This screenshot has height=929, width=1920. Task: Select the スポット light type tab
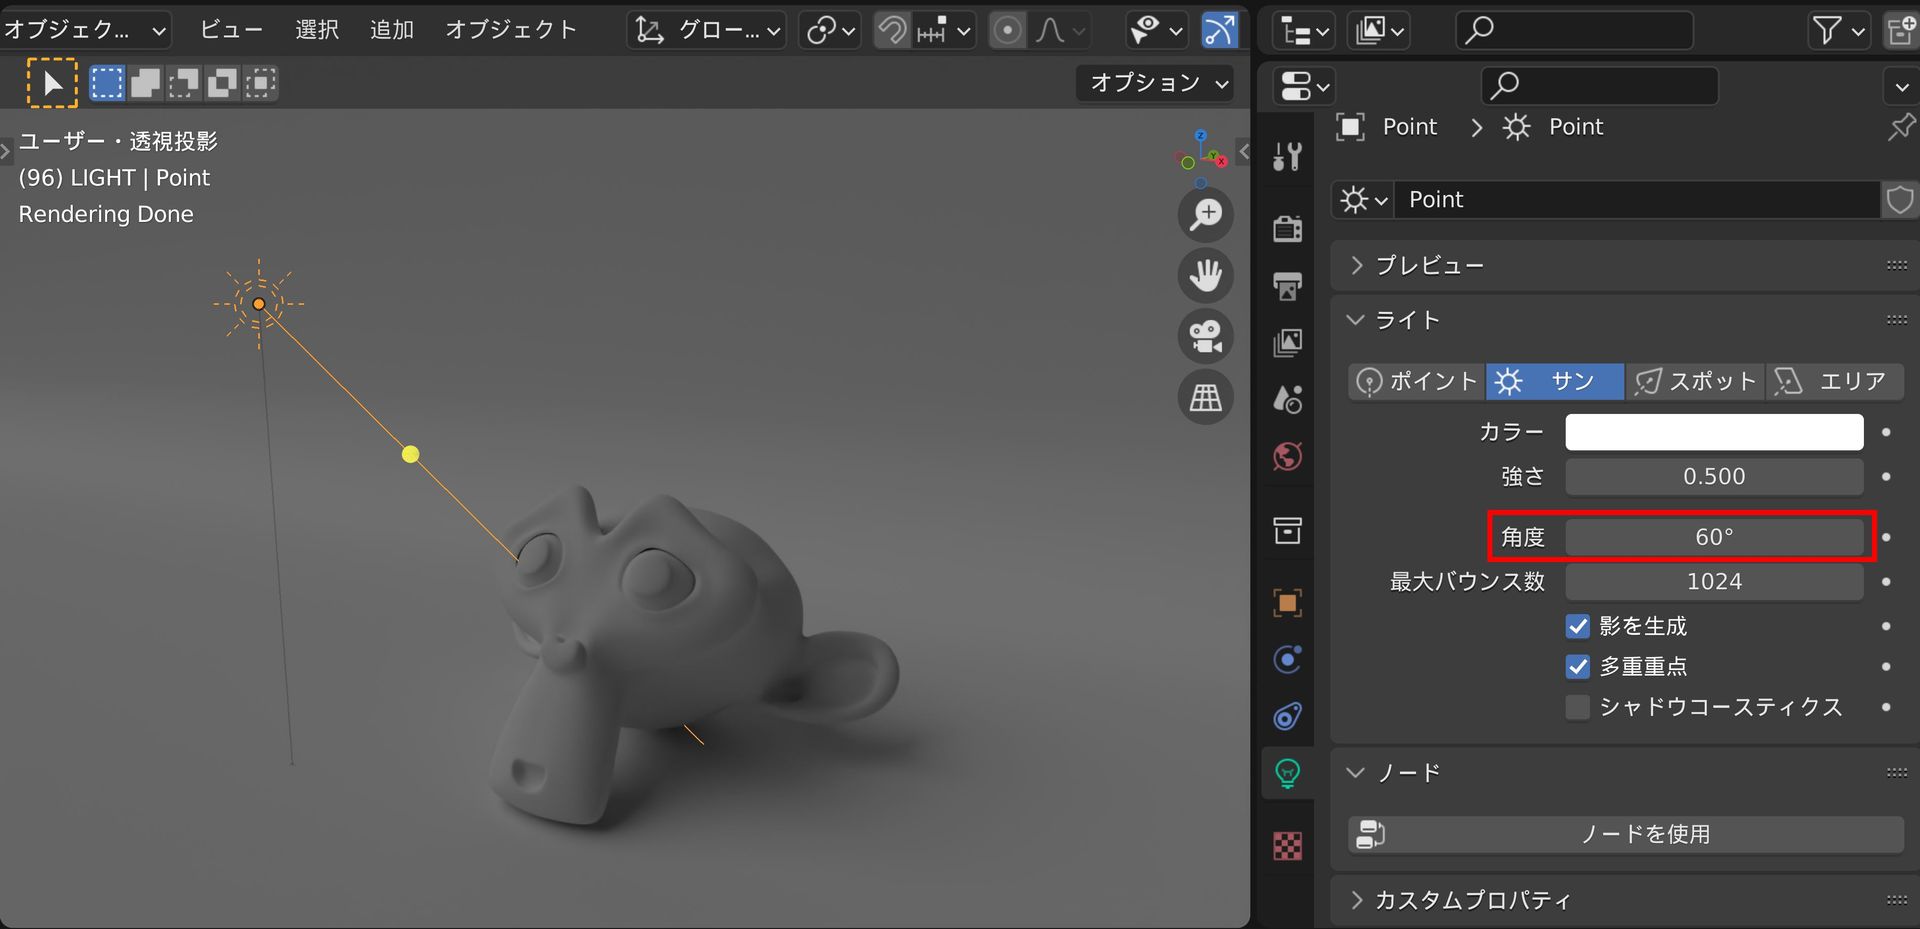1694,381
